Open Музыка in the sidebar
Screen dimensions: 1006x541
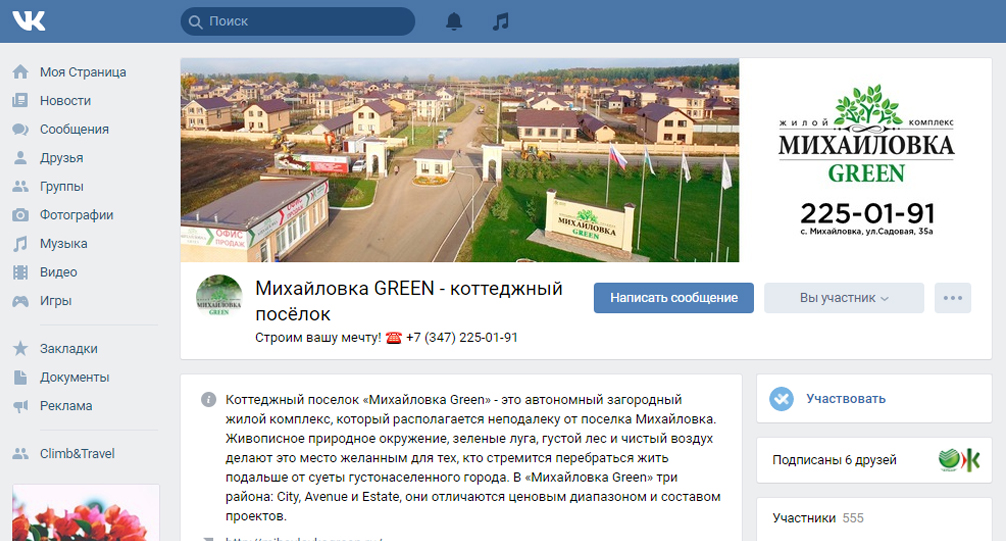coord(64,243)
